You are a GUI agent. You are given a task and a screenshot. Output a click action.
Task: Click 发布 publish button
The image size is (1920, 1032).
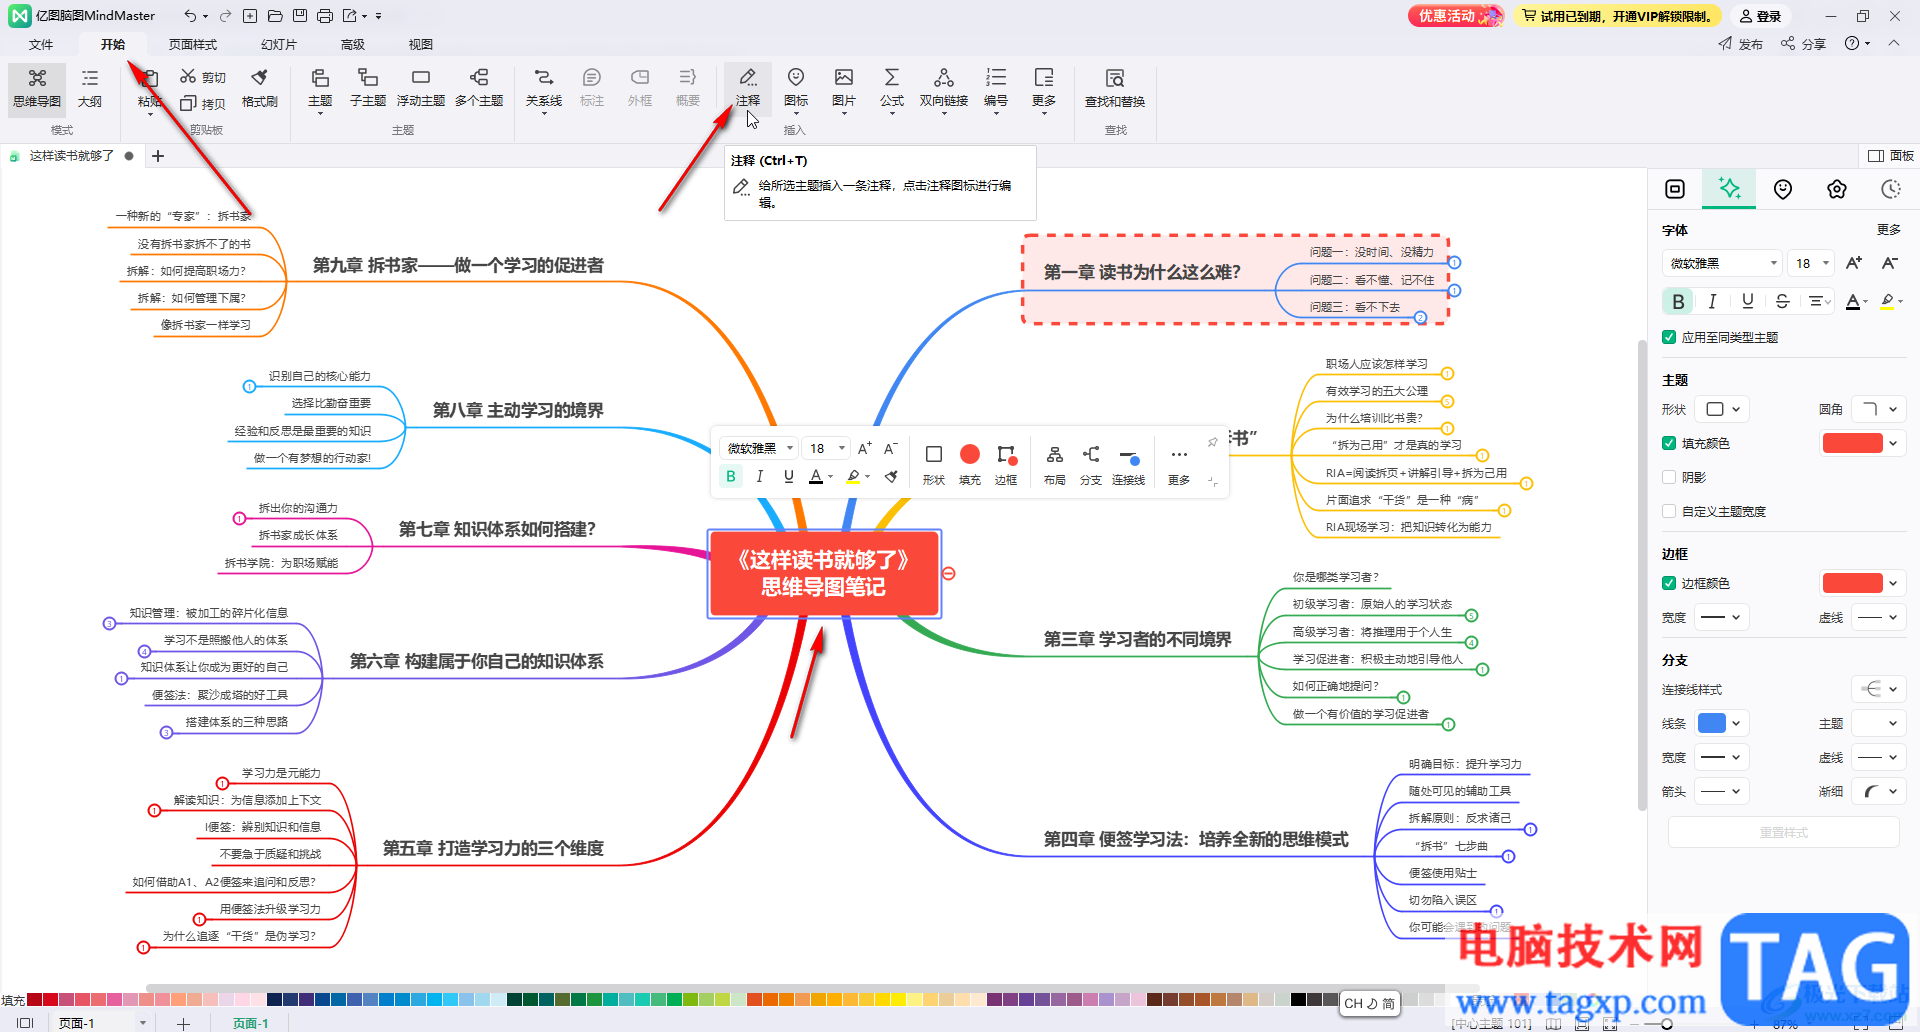(1741, 44)
